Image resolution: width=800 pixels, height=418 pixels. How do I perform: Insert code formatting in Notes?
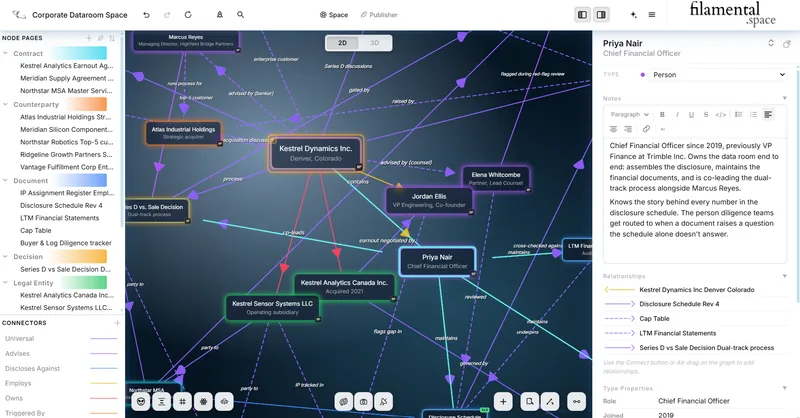pyautogui.click(x=720, y=114)
